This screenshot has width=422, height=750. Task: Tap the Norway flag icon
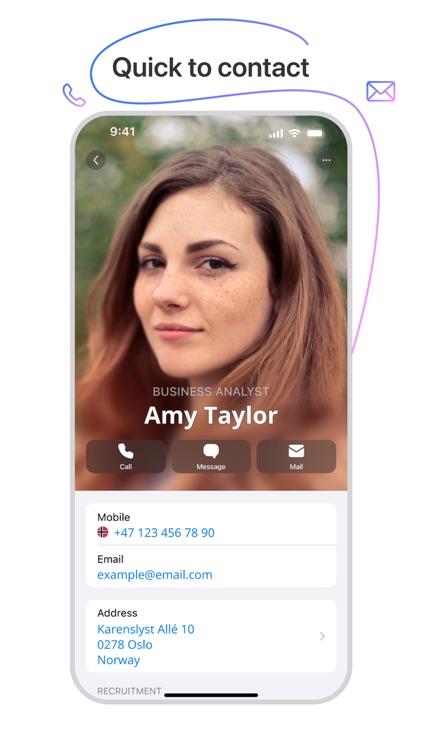click(x=103, y=532)
